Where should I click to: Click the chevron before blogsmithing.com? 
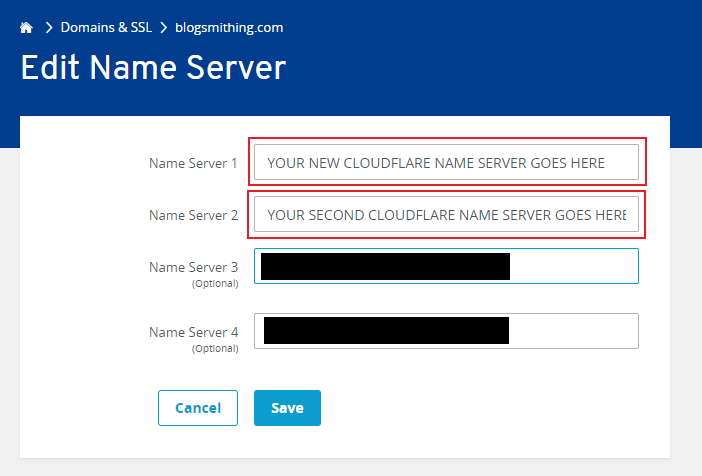point(163,28)
